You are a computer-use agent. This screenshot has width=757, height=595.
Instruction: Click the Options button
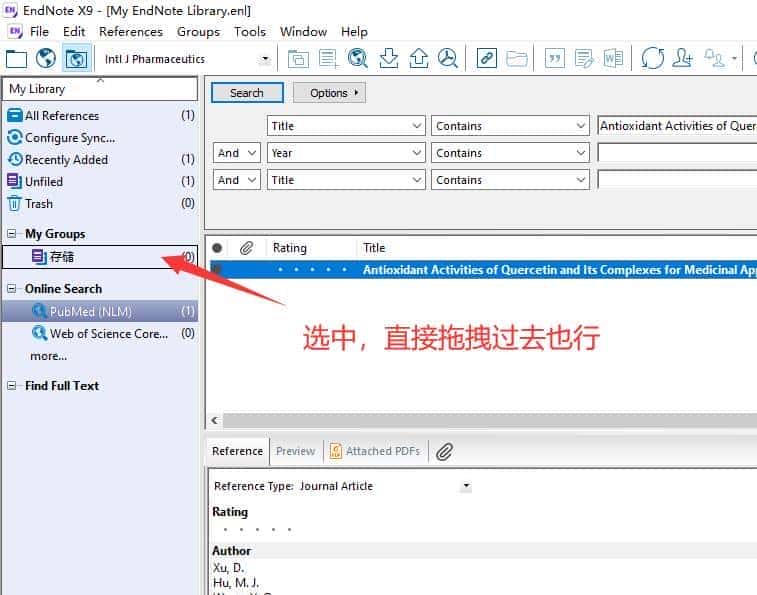tap(330, 93)
